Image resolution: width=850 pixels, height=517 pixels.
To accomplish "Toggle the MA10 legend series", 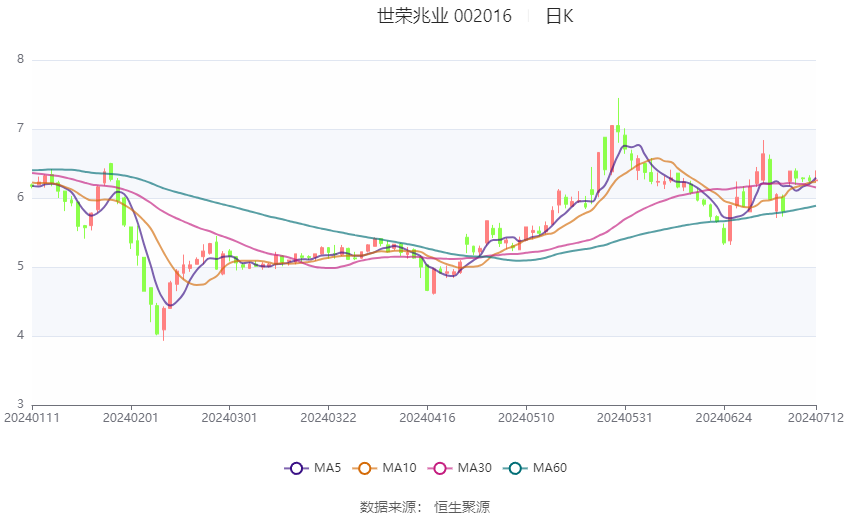I will tap(384, 468).
